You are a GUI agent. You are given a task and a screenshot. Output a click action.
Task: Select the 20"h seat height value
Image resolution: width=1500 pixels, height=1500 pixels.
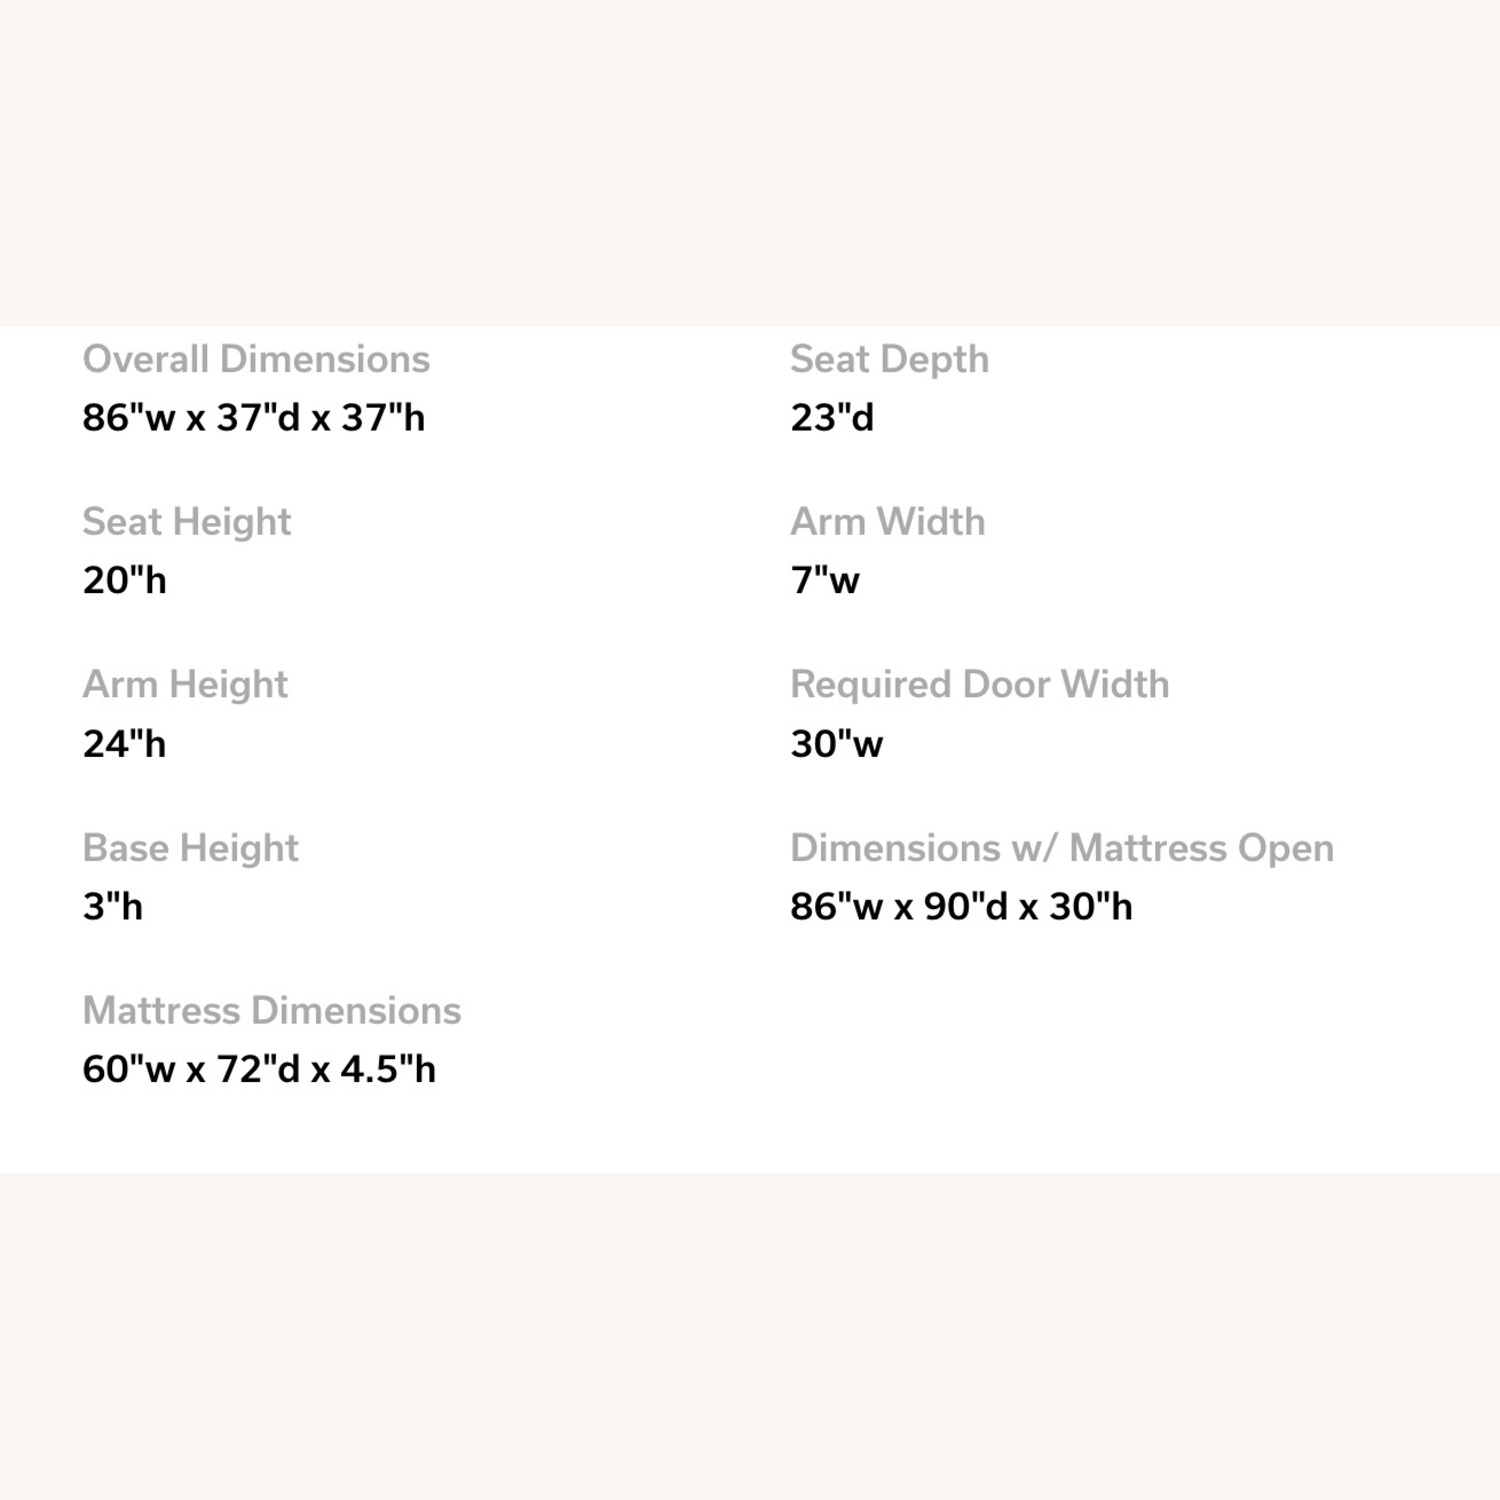(124, 580)
